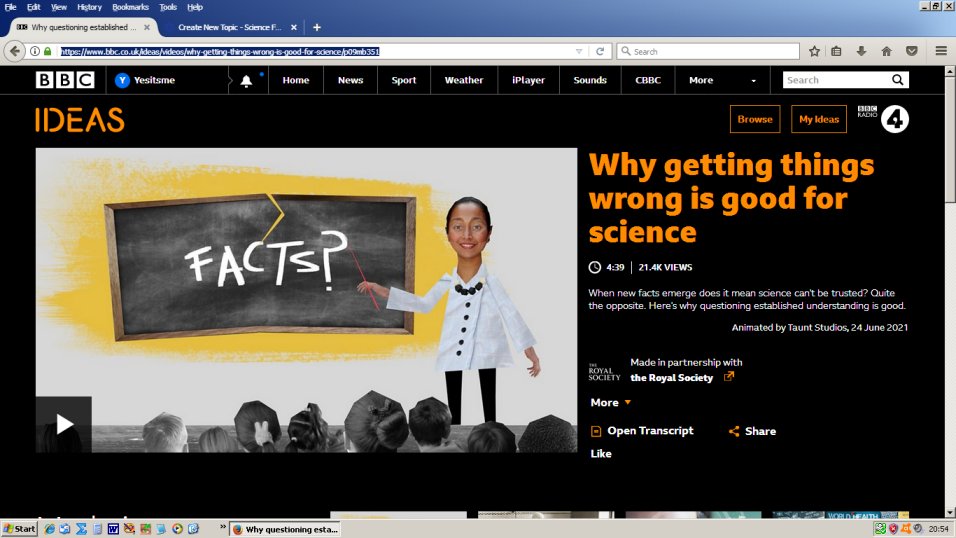
Task: Go to Firefox home page icon
Action: pos(886,51)
